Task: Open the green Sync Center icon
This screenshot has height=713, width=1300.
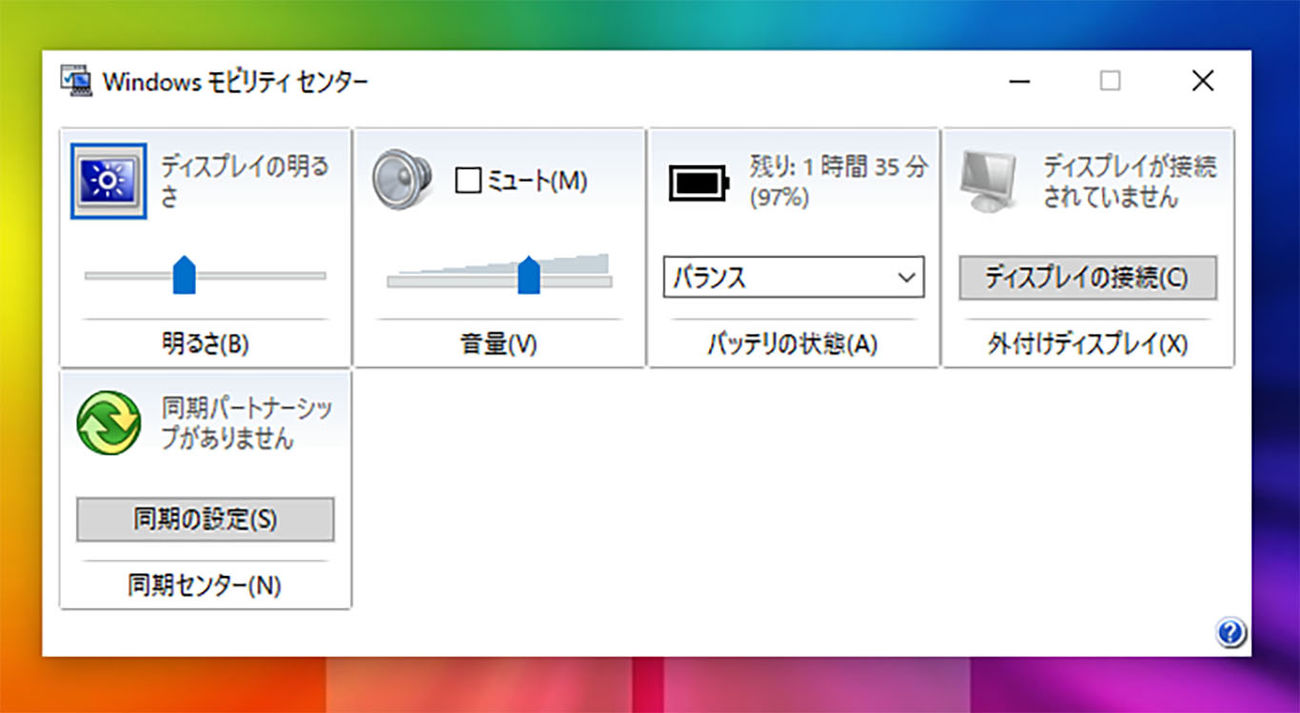Action: pos(108,424)
